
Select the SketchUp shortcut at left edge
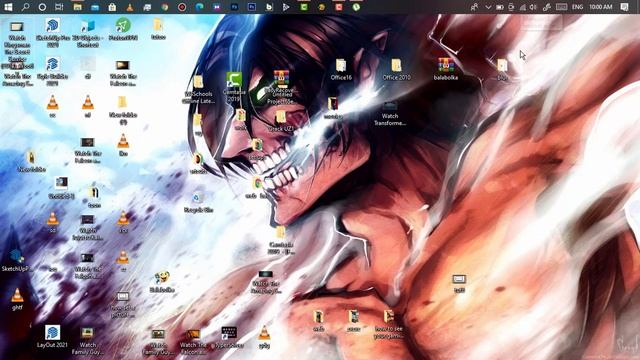17,260
